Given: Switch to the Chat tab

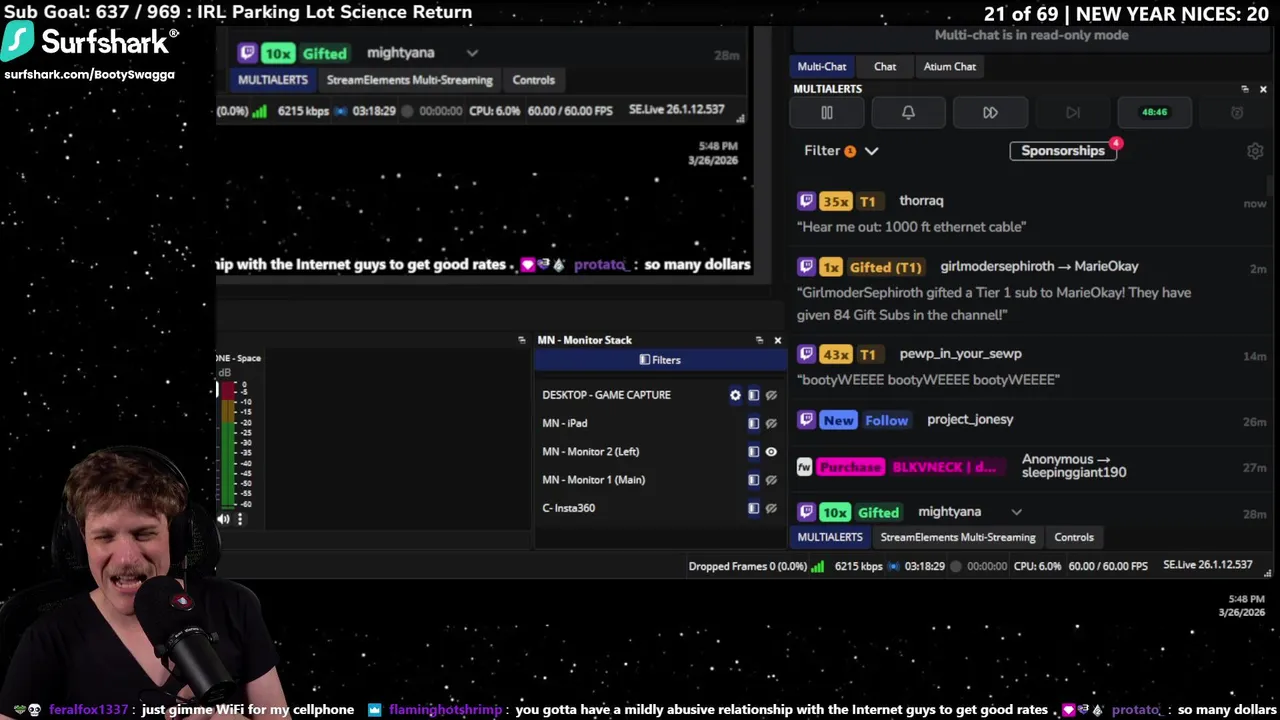Looking at the screenshot, I should 885,66.
